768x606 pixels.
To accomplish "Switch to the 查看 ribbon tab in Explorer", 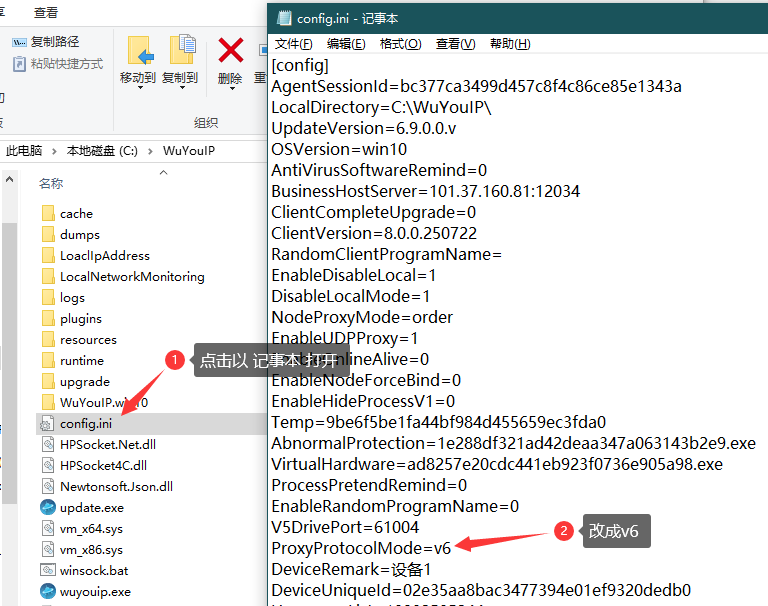I will (46, 13).
